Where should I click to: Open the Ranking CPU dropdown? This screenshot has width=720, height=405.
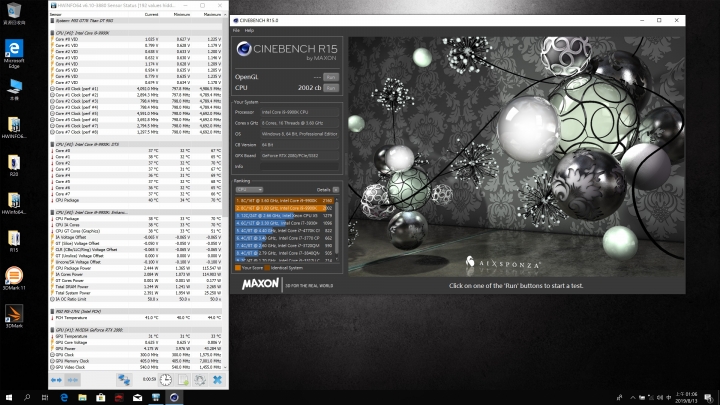click(x=249, y=190)
